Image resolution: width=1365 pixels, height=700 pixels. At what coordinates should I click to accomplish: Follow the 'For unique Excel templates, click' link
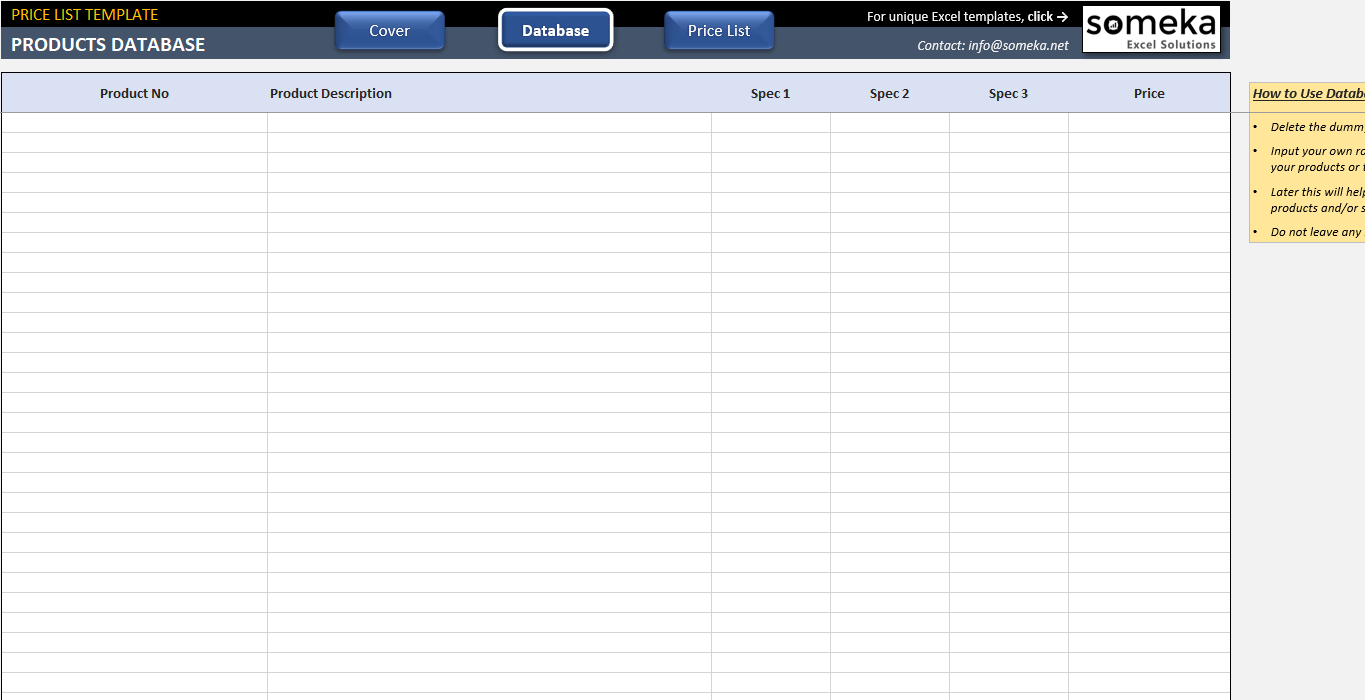click(x=967, y=16)
